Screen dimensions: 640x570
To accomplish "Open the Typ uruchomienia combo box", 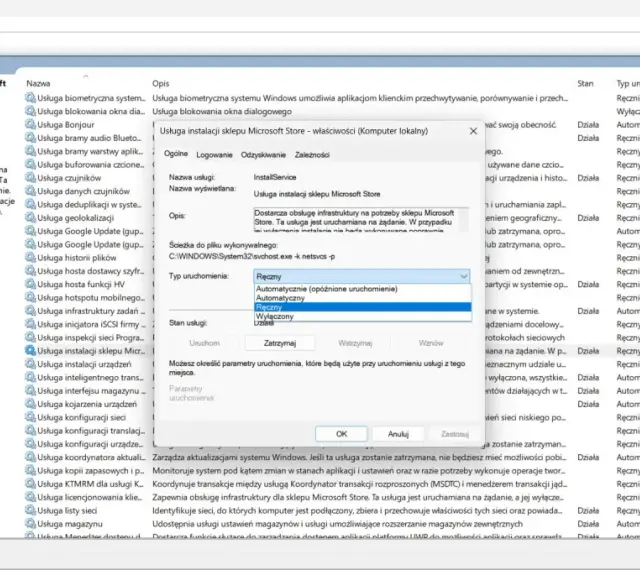I will (x=362, y=276).
